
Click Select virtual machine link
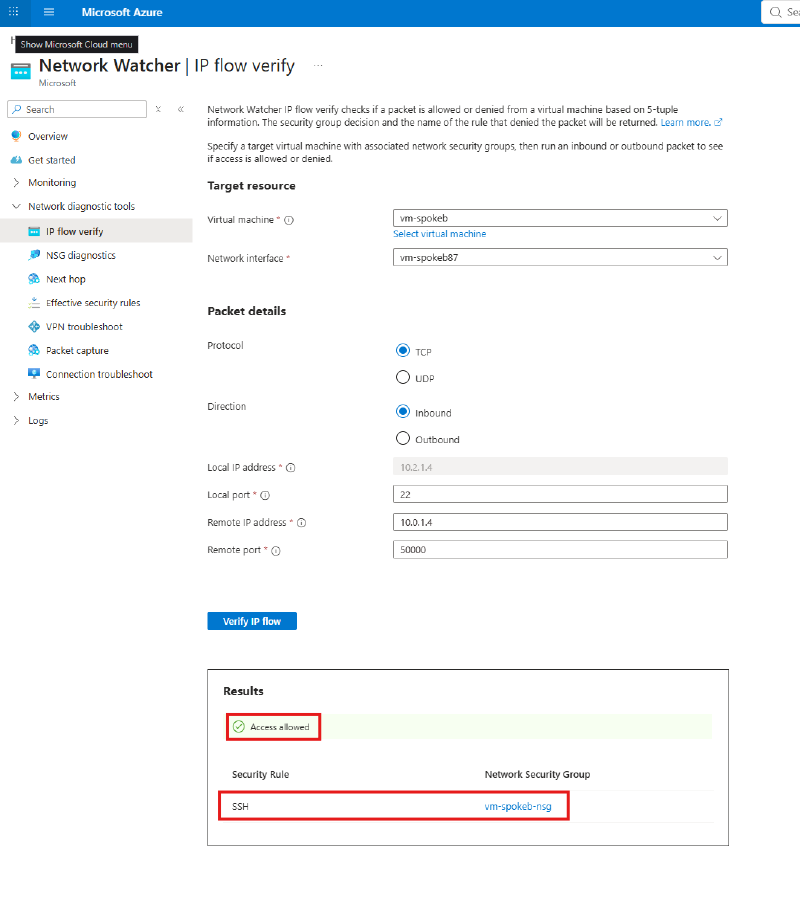439,234
